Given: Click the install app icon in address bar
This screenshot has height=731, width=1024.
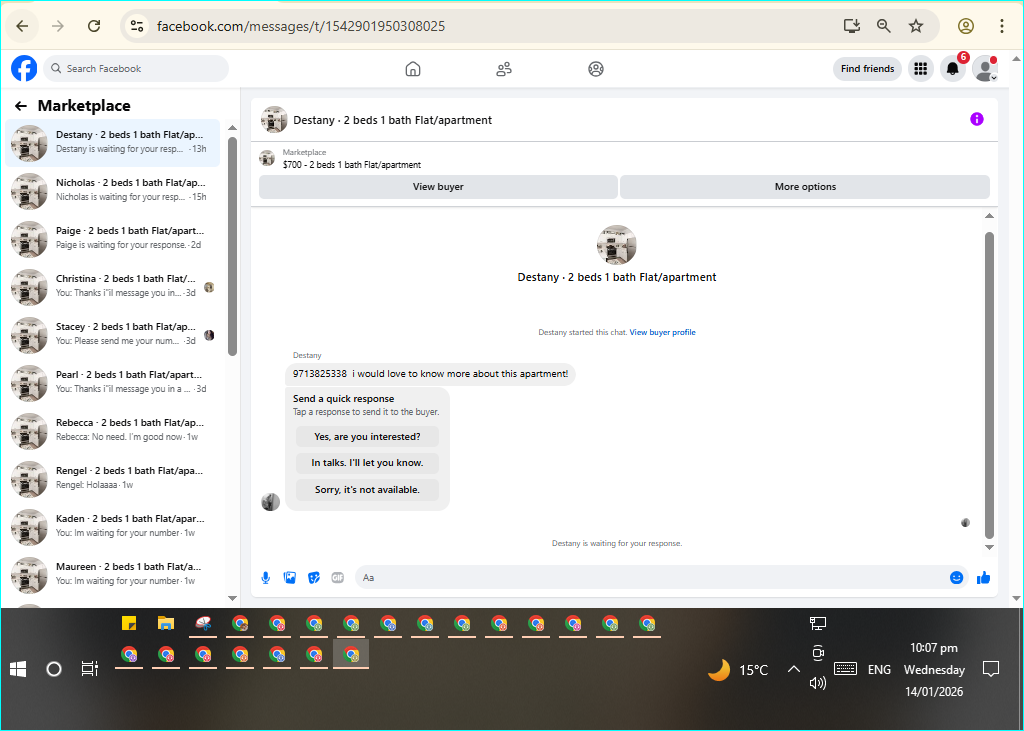Looking at the screenshot, I should coord(851,26).
